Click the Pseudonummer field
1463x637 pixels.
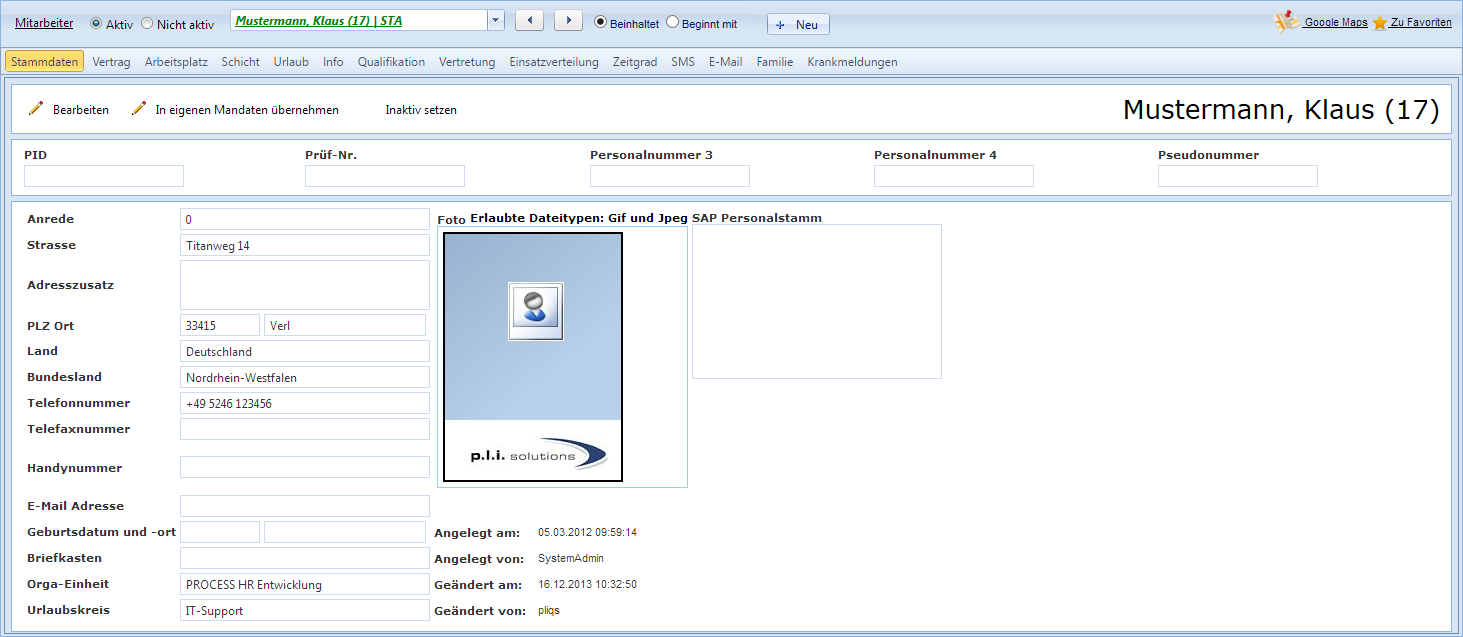(x=1238, y=176)
